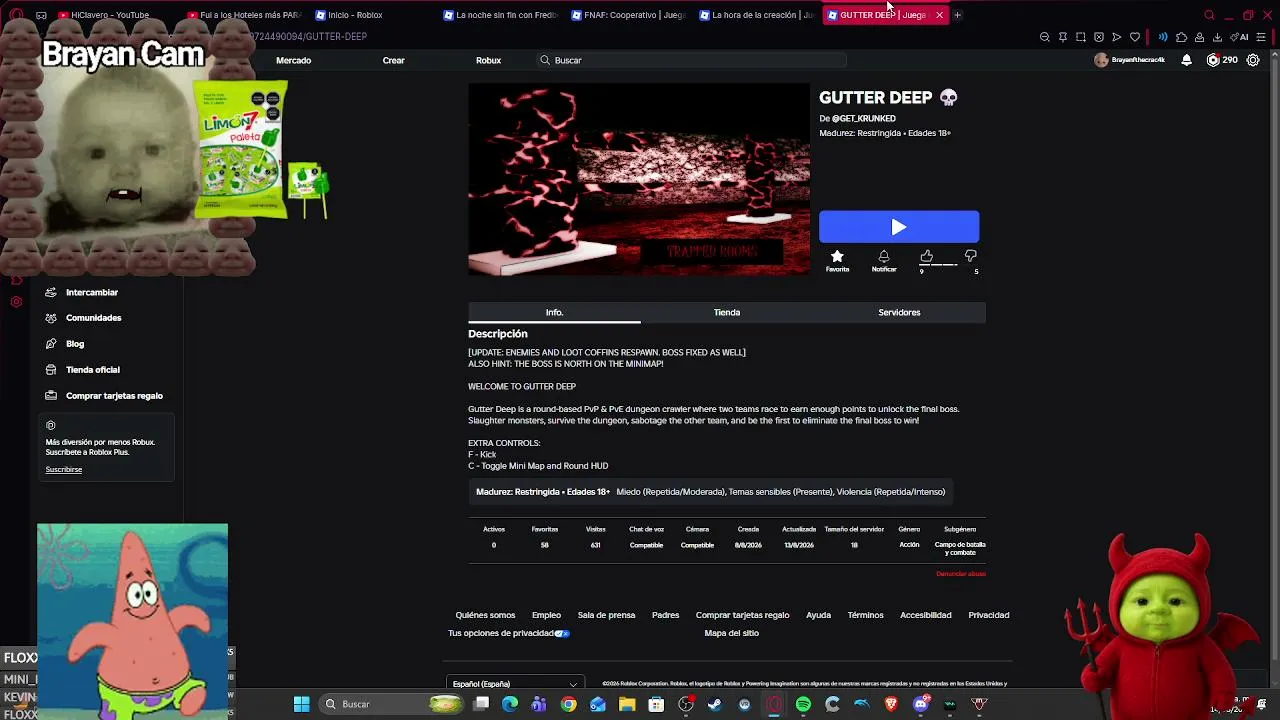Open Intercambiar in the left sidebar
This screenshot has width=1280, height=720.
click(x=92, y=292)
